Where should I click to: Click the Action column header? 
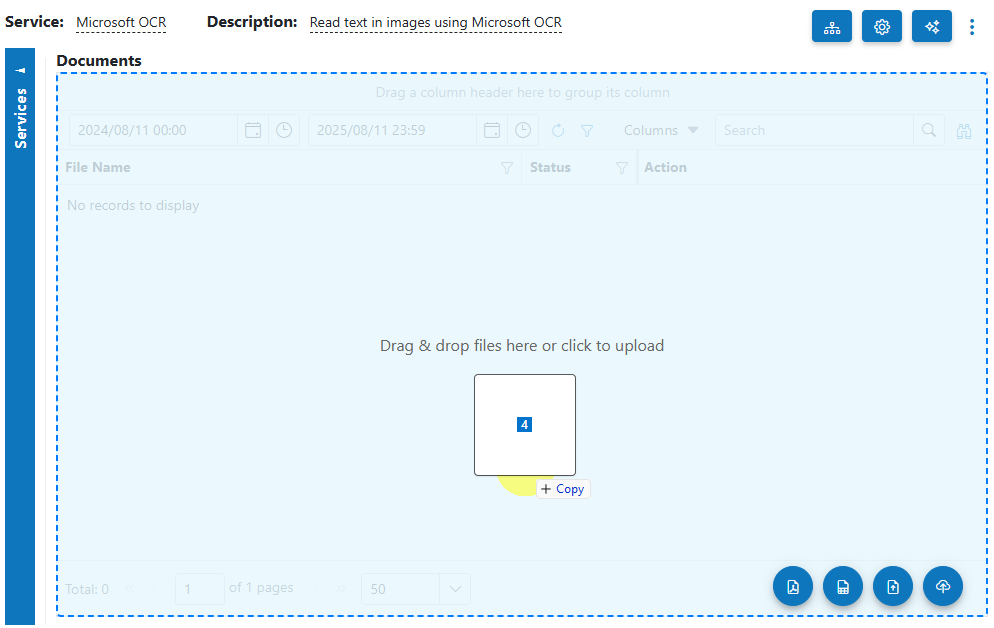(666, 167)
